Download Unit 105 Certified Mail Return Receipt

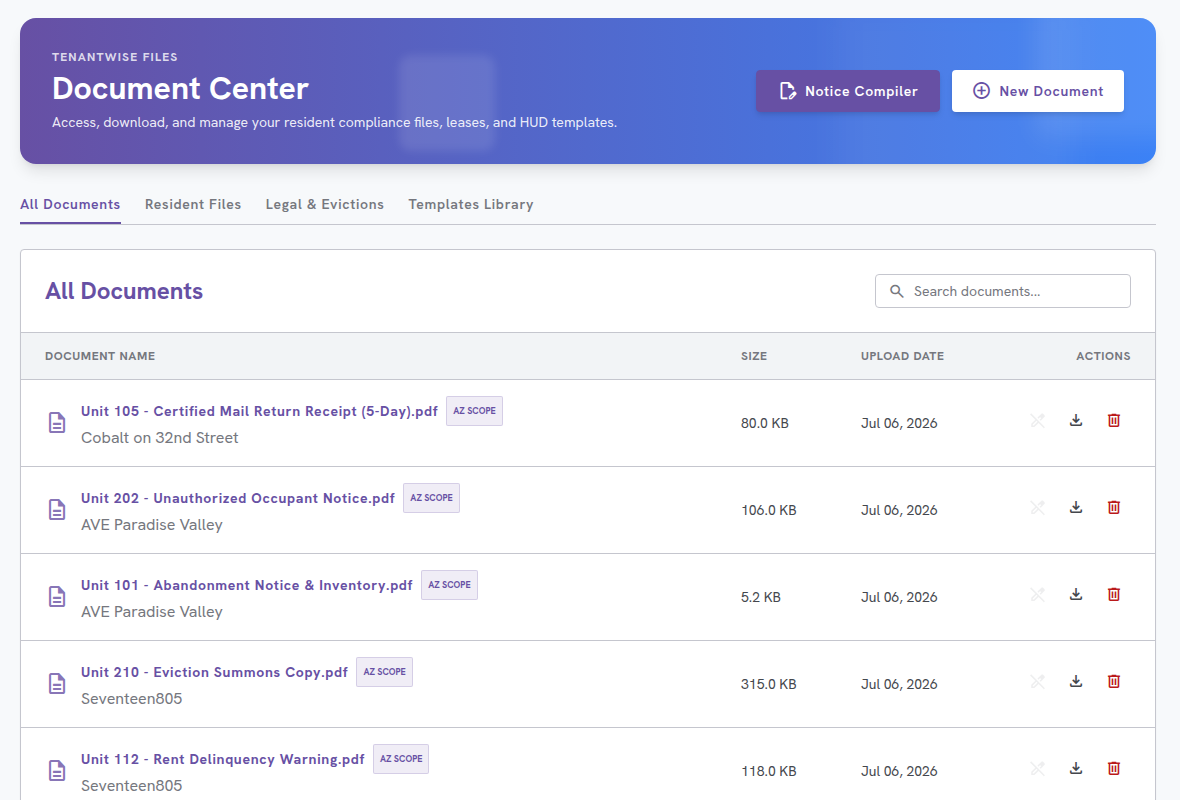(1075, 421)
